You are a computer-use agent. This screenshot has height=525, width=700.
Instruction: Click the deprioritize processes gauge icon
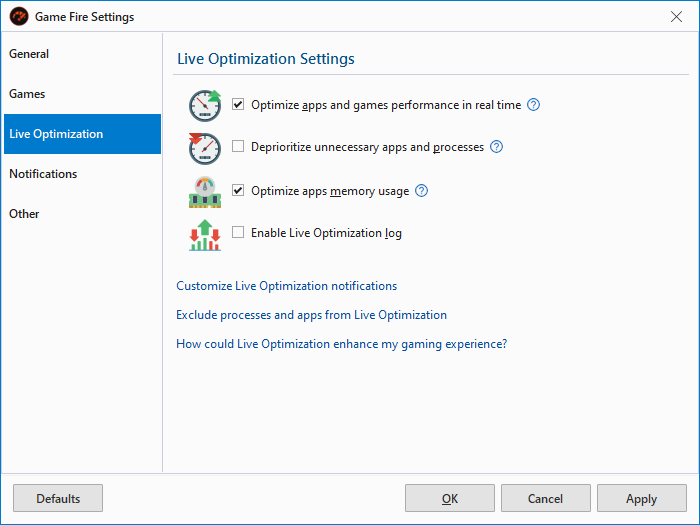[x=205, y=148]
